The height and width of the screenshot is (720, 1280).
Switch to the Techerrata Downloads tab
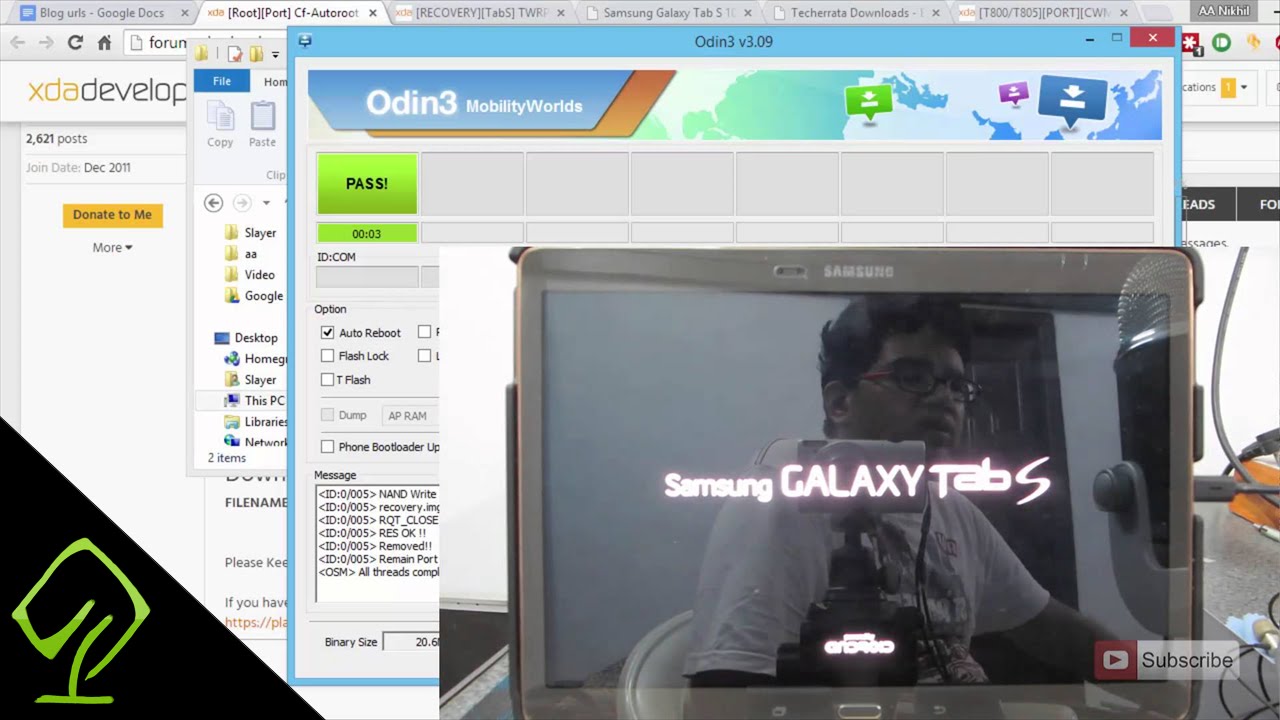[856, 13]
